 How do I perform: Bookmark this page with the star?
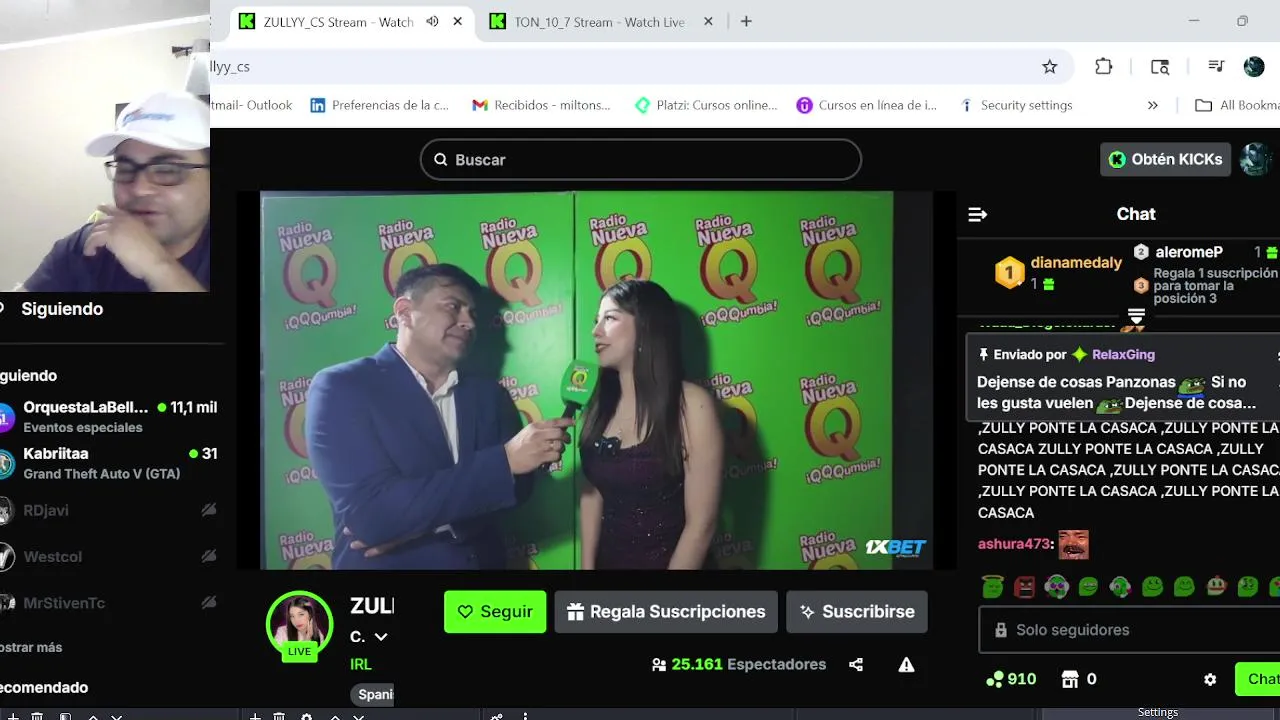(x=1049, y=67)
